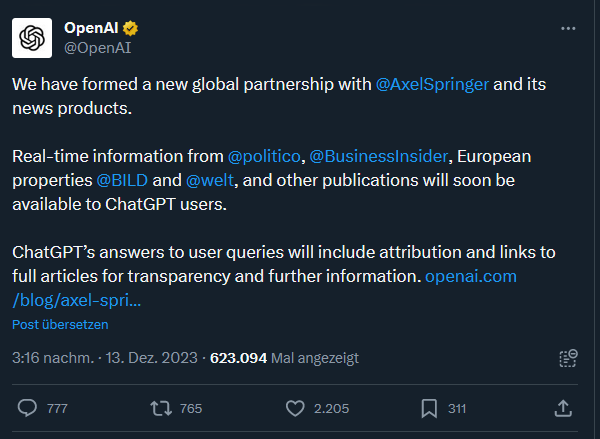Click the OpenAI profile avatar
The width and height of the screenshot is (600, 439).
point(32,37)
